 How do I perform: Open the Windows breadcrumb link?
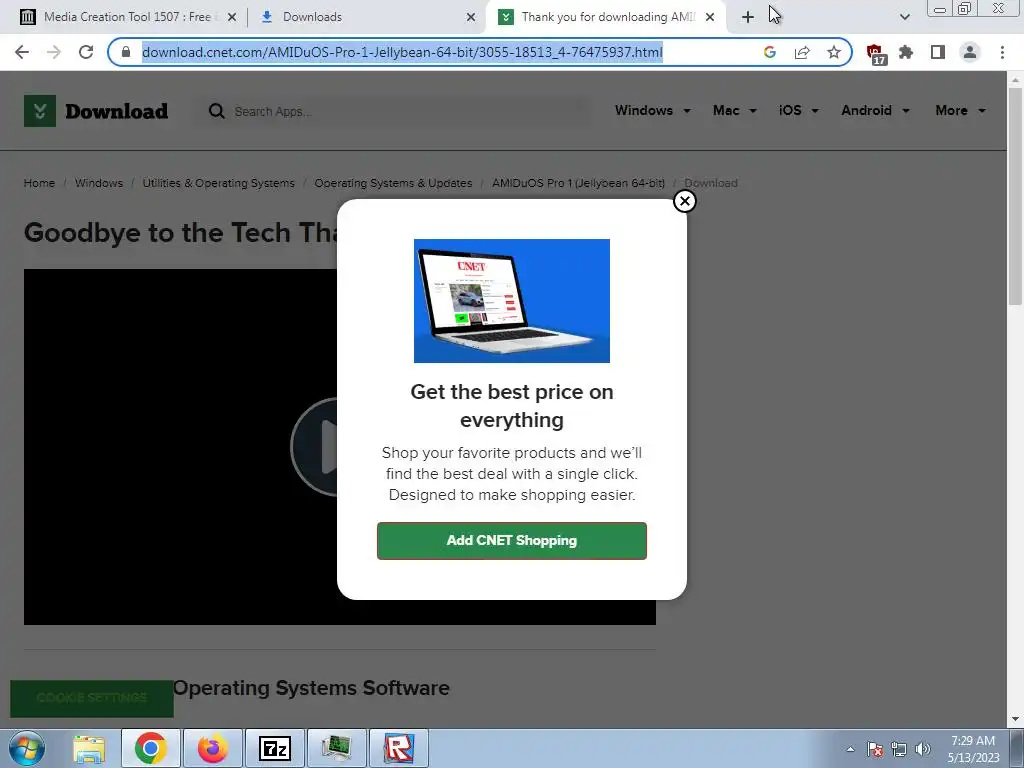click(99, 184)
